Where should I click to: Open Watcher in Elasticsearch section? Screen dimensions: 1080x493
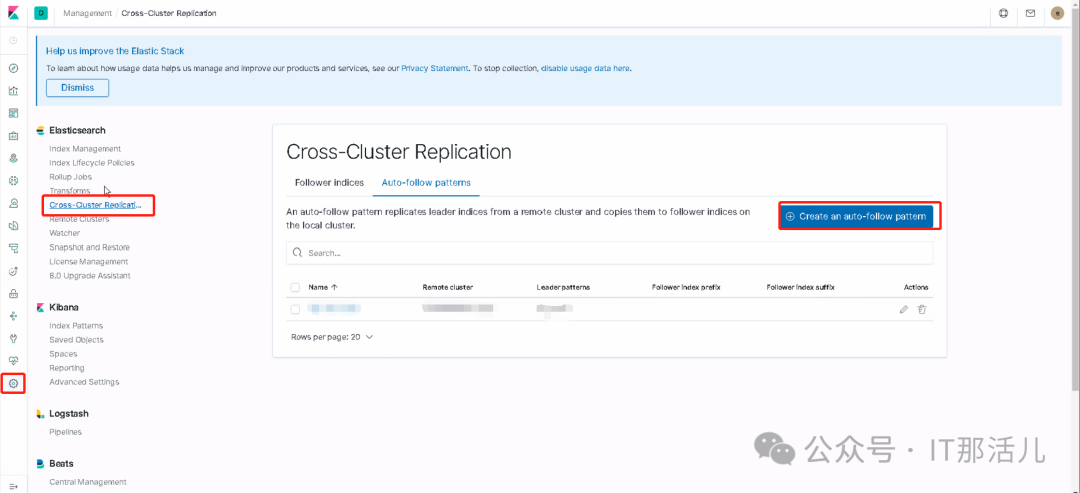click(65, 233)
